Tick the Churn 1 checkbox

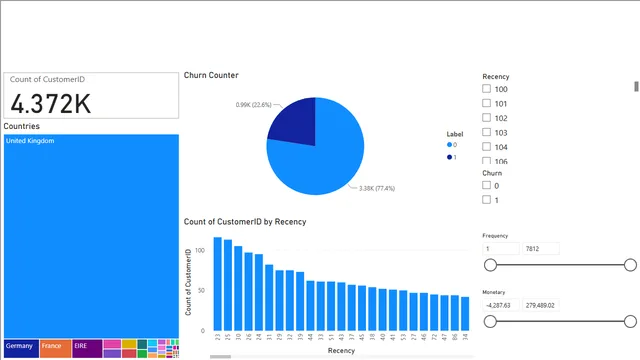tap(486, 200)
